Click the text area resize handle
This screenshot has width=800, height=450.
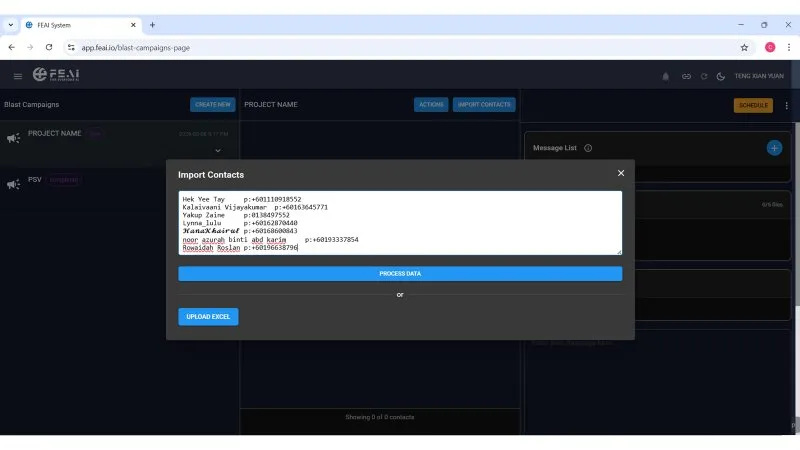pos(619,252)
